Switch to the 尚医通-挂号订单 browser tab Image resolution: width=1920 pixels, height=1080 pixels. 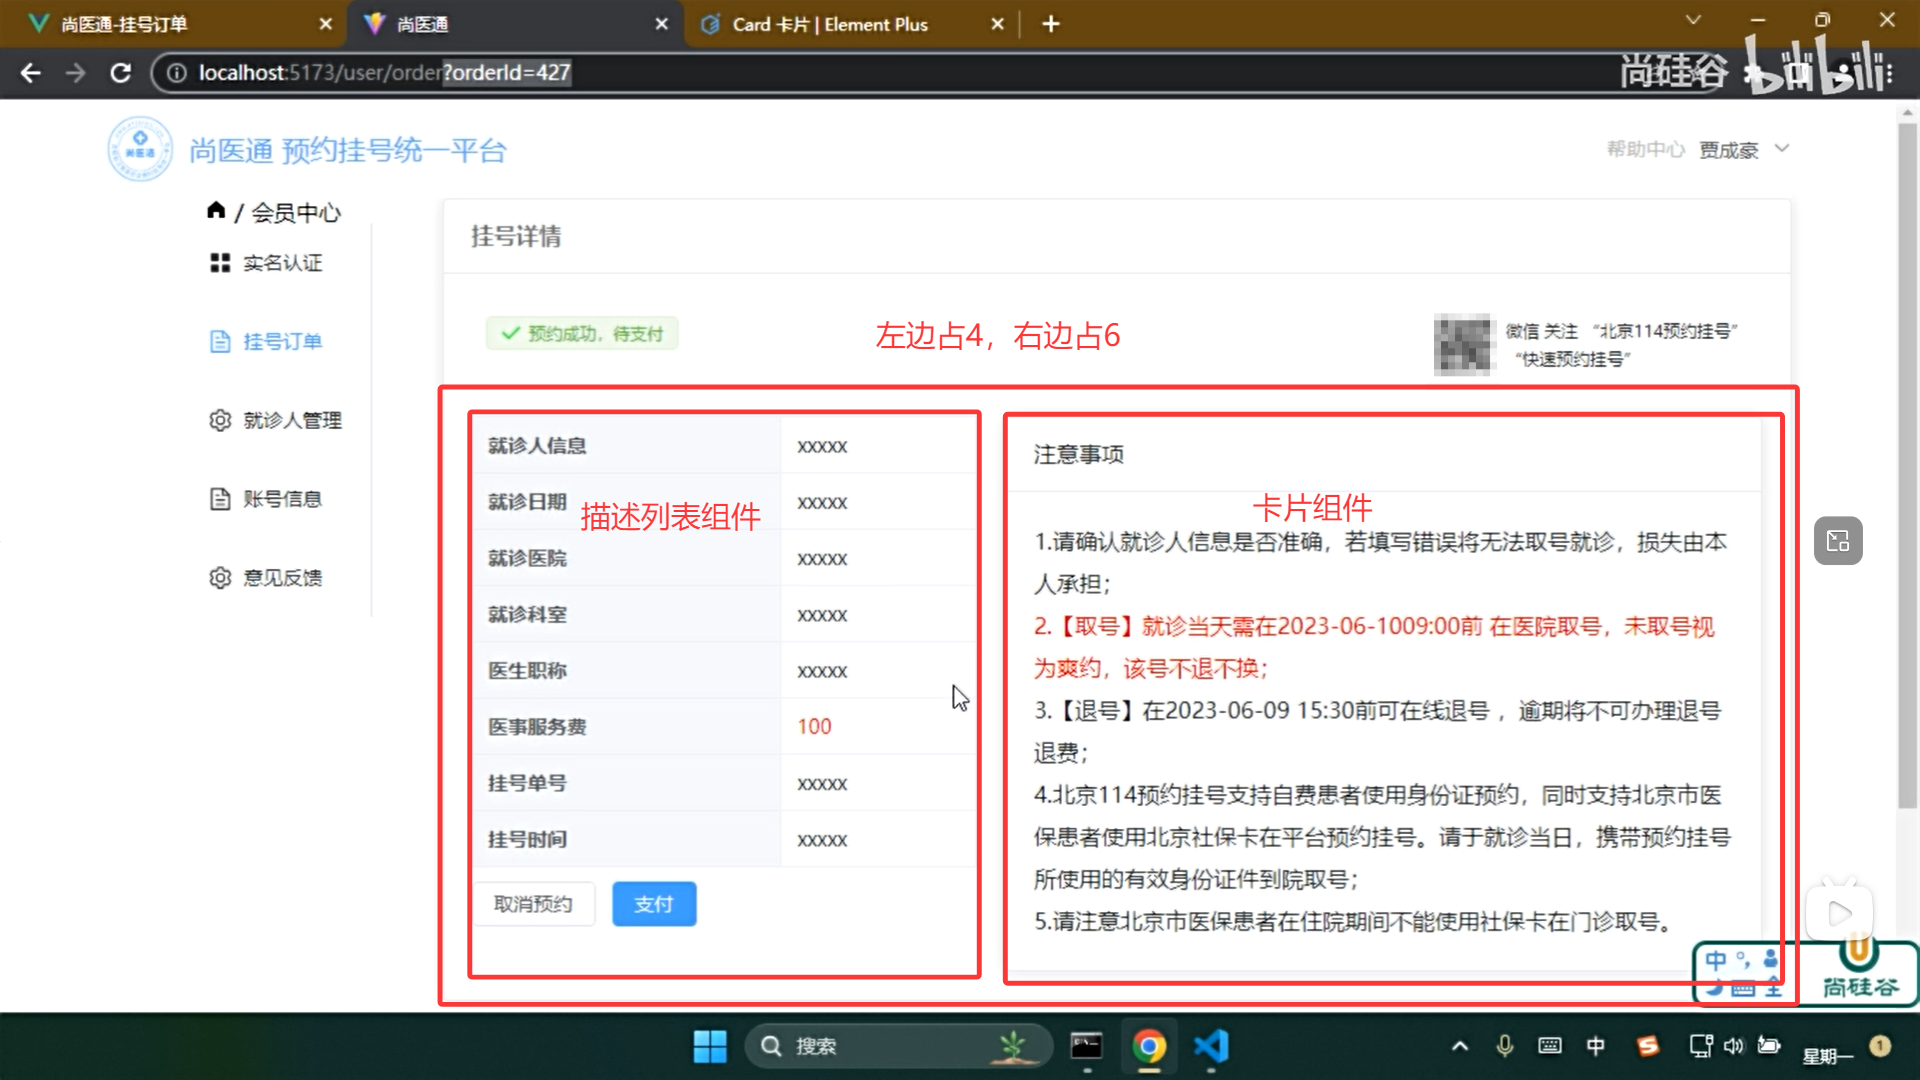[x=125, y=24]
